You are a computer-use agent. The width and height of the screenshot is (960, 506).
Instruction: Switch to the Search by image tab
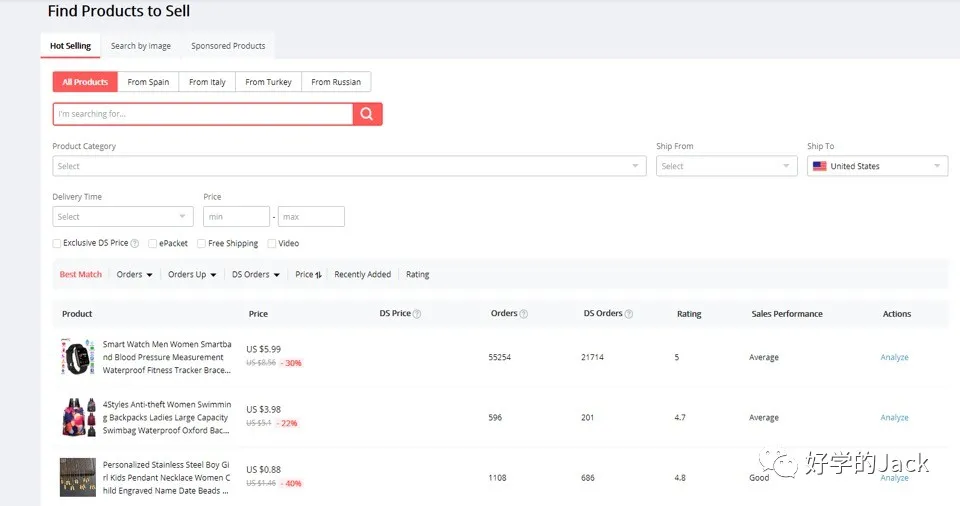point(141,46)
